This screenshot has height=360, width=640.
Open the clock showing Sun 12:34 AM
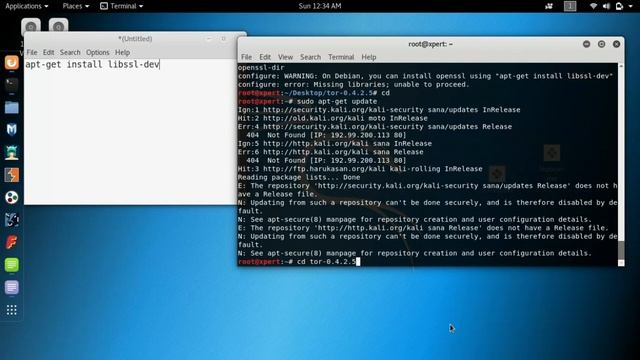click(320, 6)
